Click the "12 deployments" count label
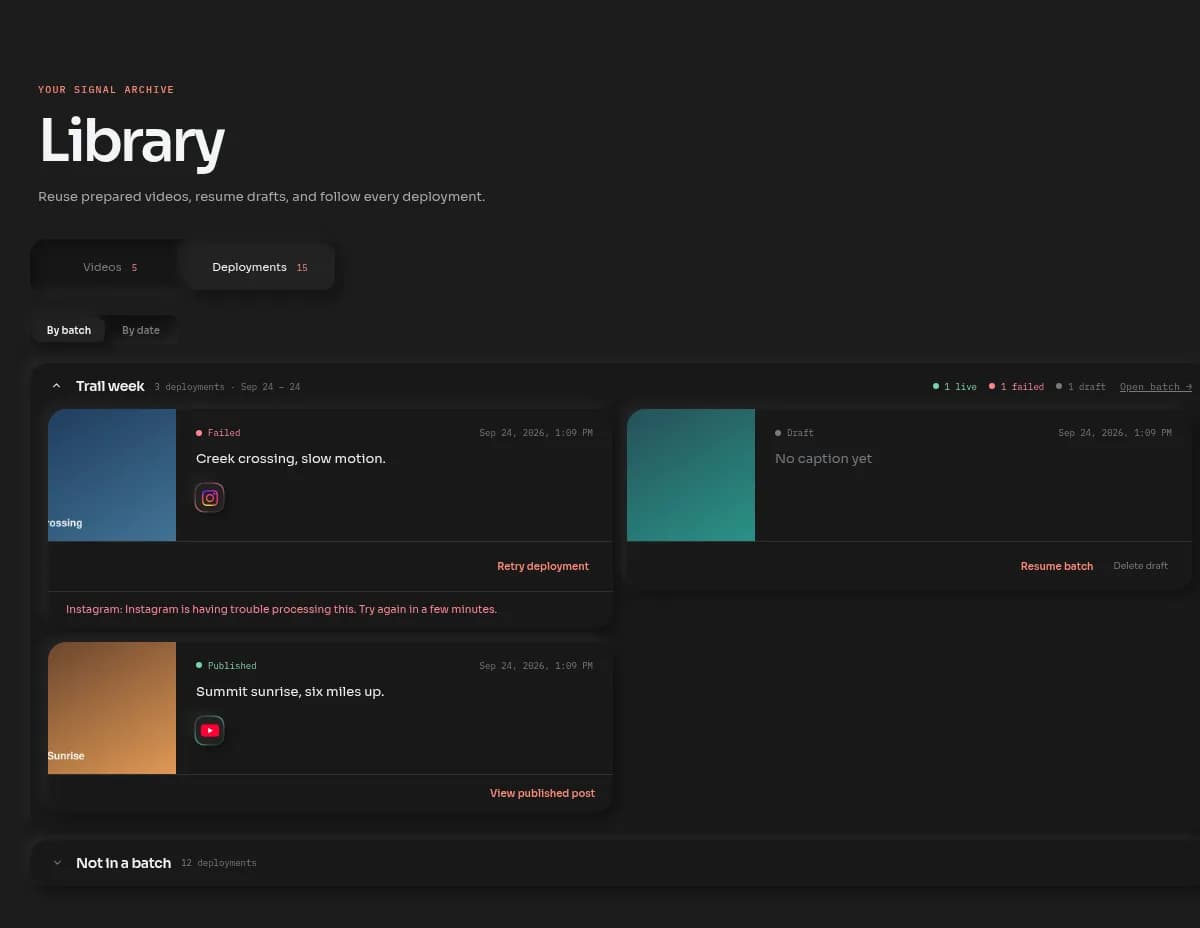The width and height of the screenshot is (1200, 928). click(219, 863)
